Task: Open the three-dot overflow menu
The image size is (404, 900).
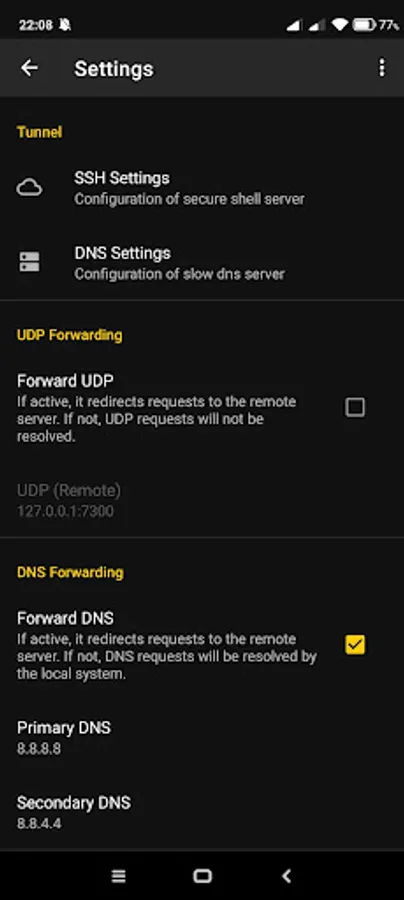Action: point(382,68)
